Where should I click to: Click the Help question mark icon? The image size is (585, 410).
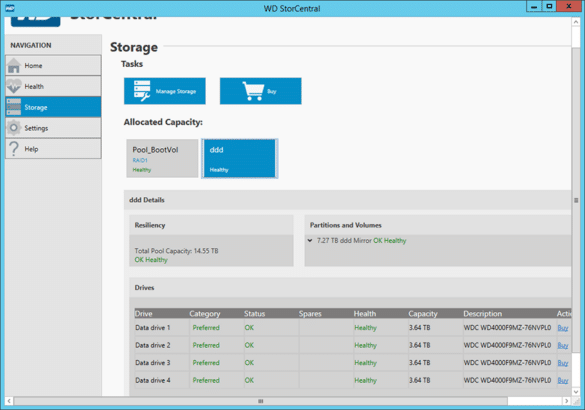14,148
